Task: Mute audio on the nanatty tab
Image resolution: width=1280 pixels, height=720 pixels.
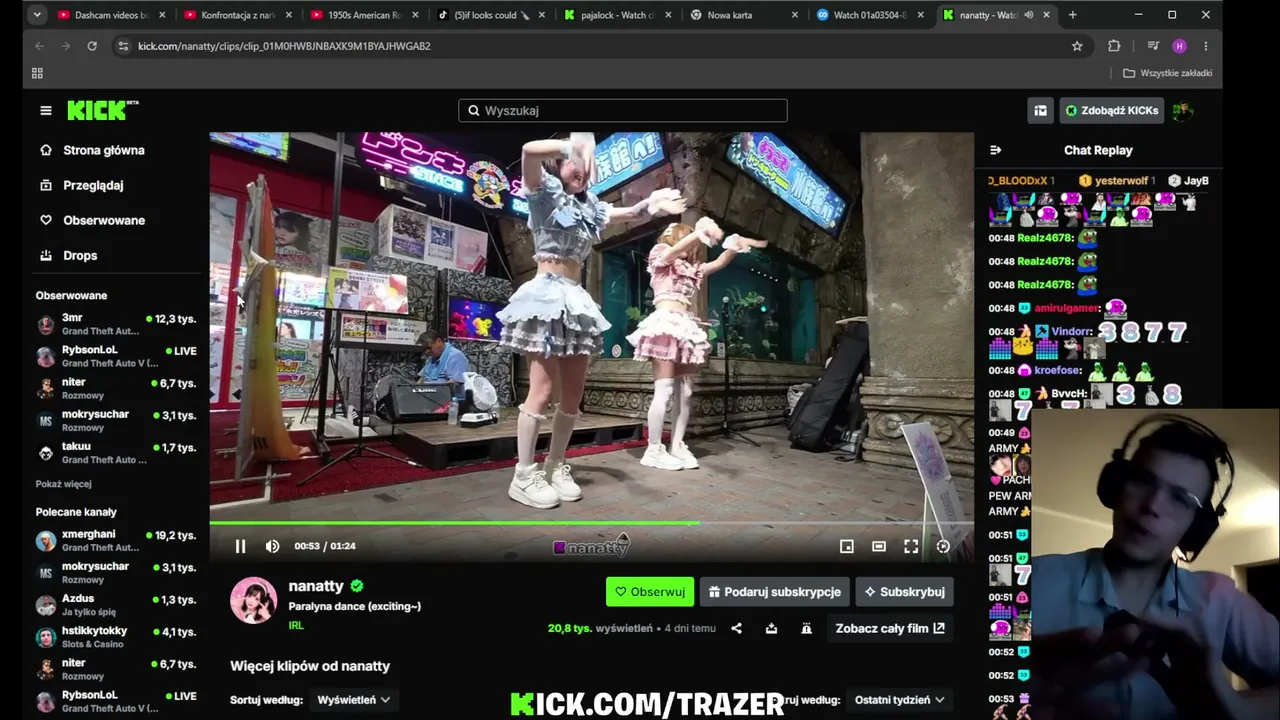Action: click(x=1029, y=15)
